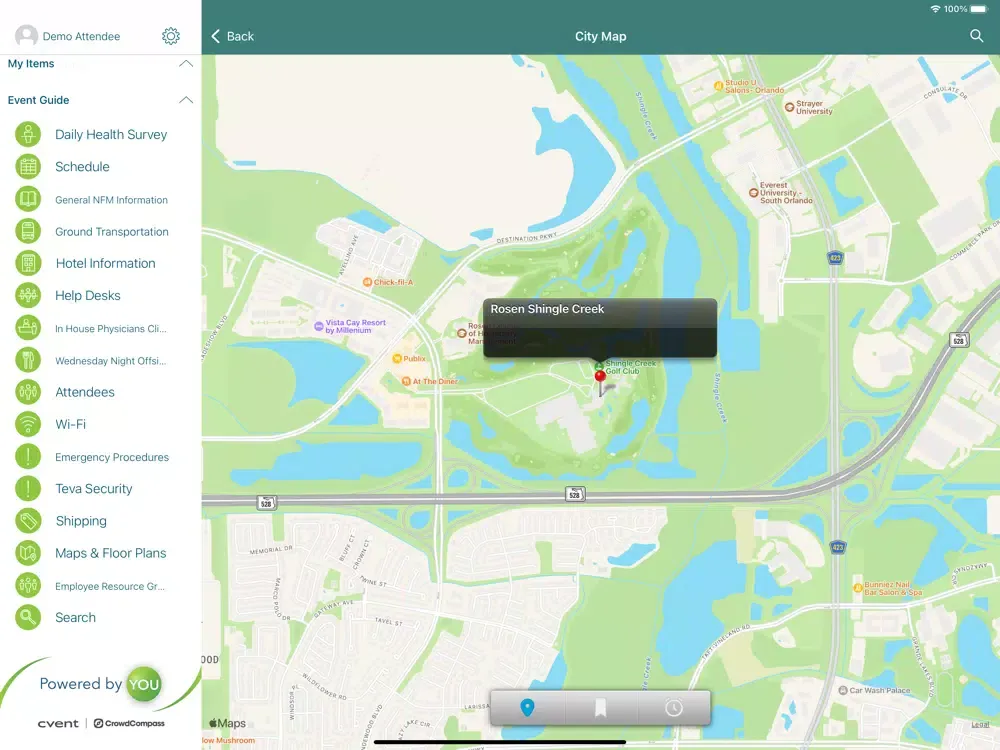Click the General NFM Information book icon

click(x=28, y=199)
